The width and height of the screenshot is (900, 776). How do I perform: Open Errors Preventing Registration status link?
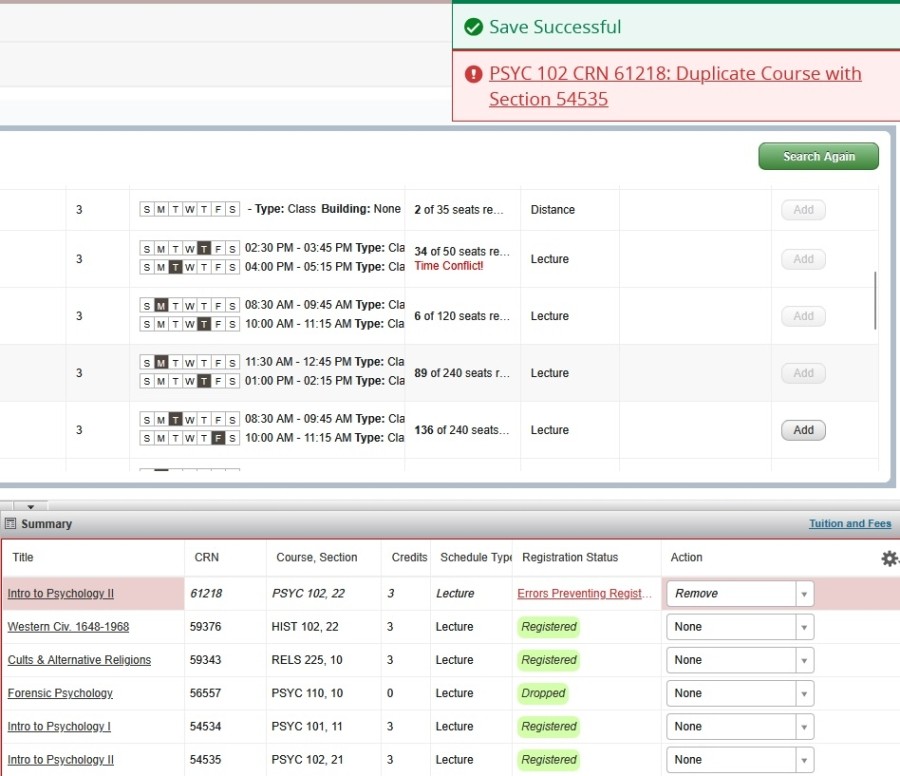click(585, 594)
